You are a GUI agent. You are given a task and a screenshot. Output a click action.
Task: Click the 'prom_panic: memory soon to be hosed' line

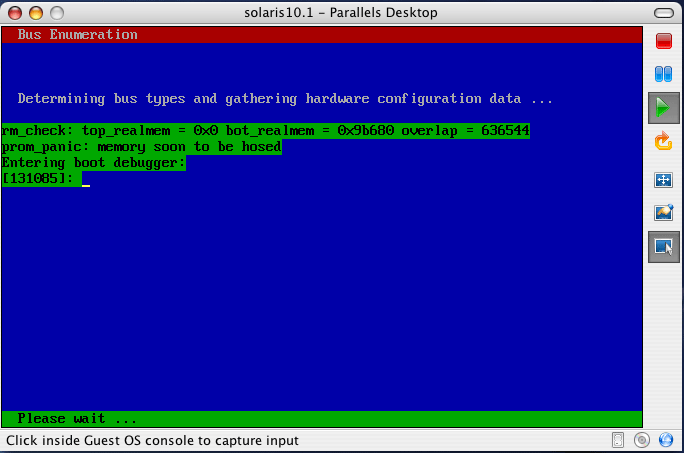pos(141,147)
